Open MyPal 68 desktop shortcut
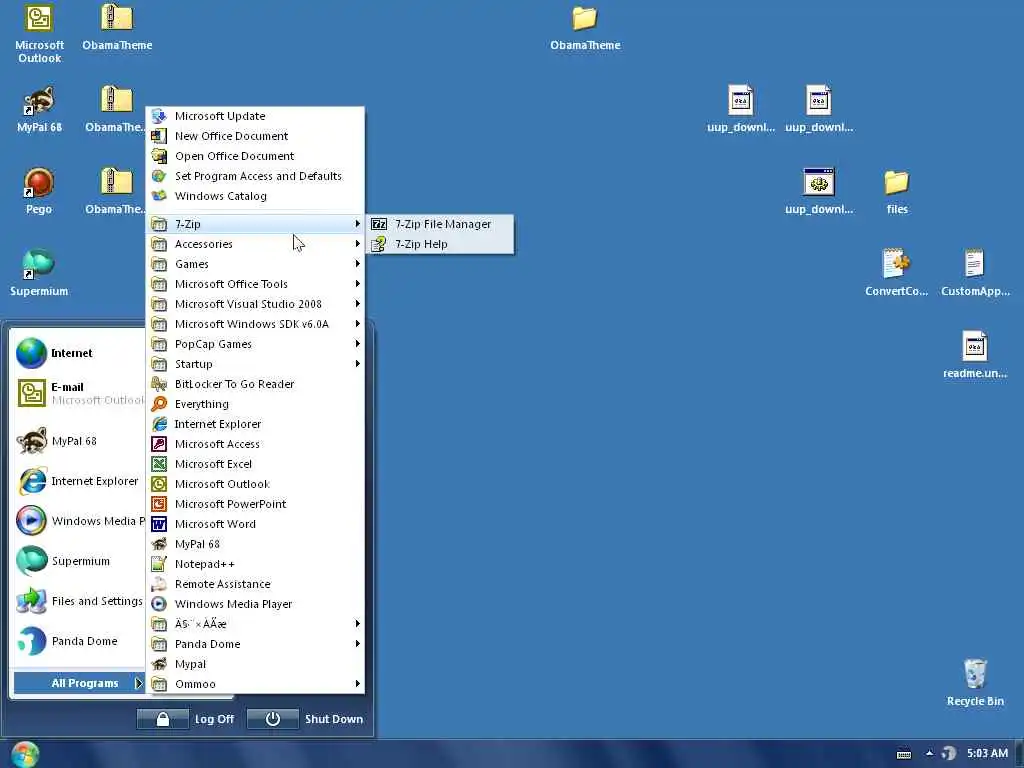1024x768 pixels. 39,109
